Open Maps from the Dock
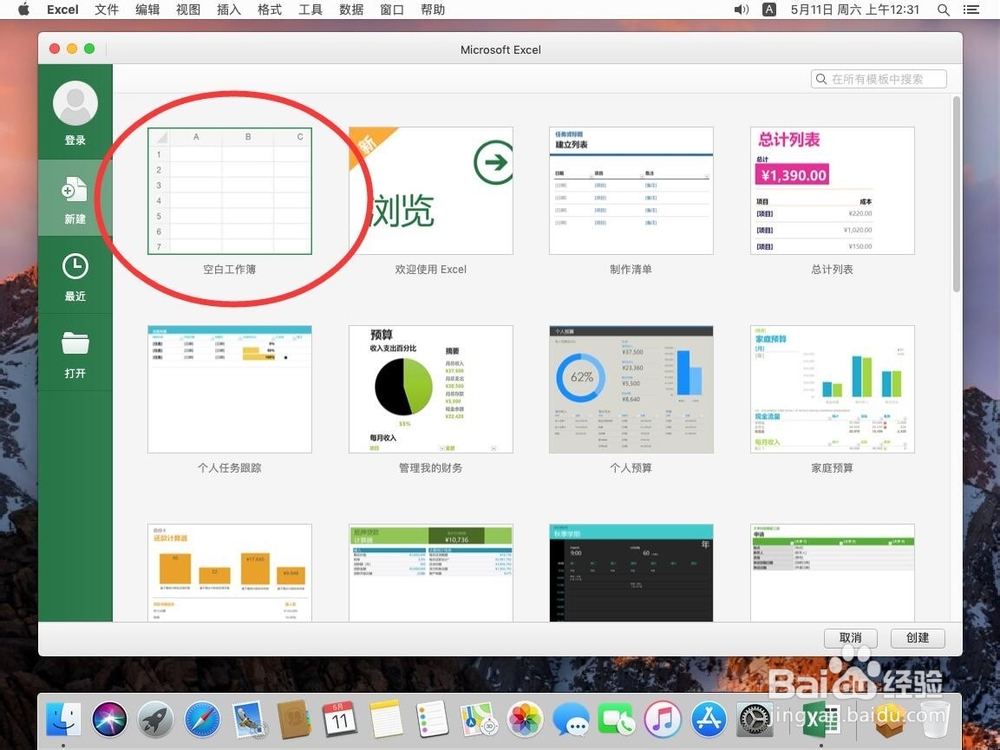 click(x=478, y=719)
